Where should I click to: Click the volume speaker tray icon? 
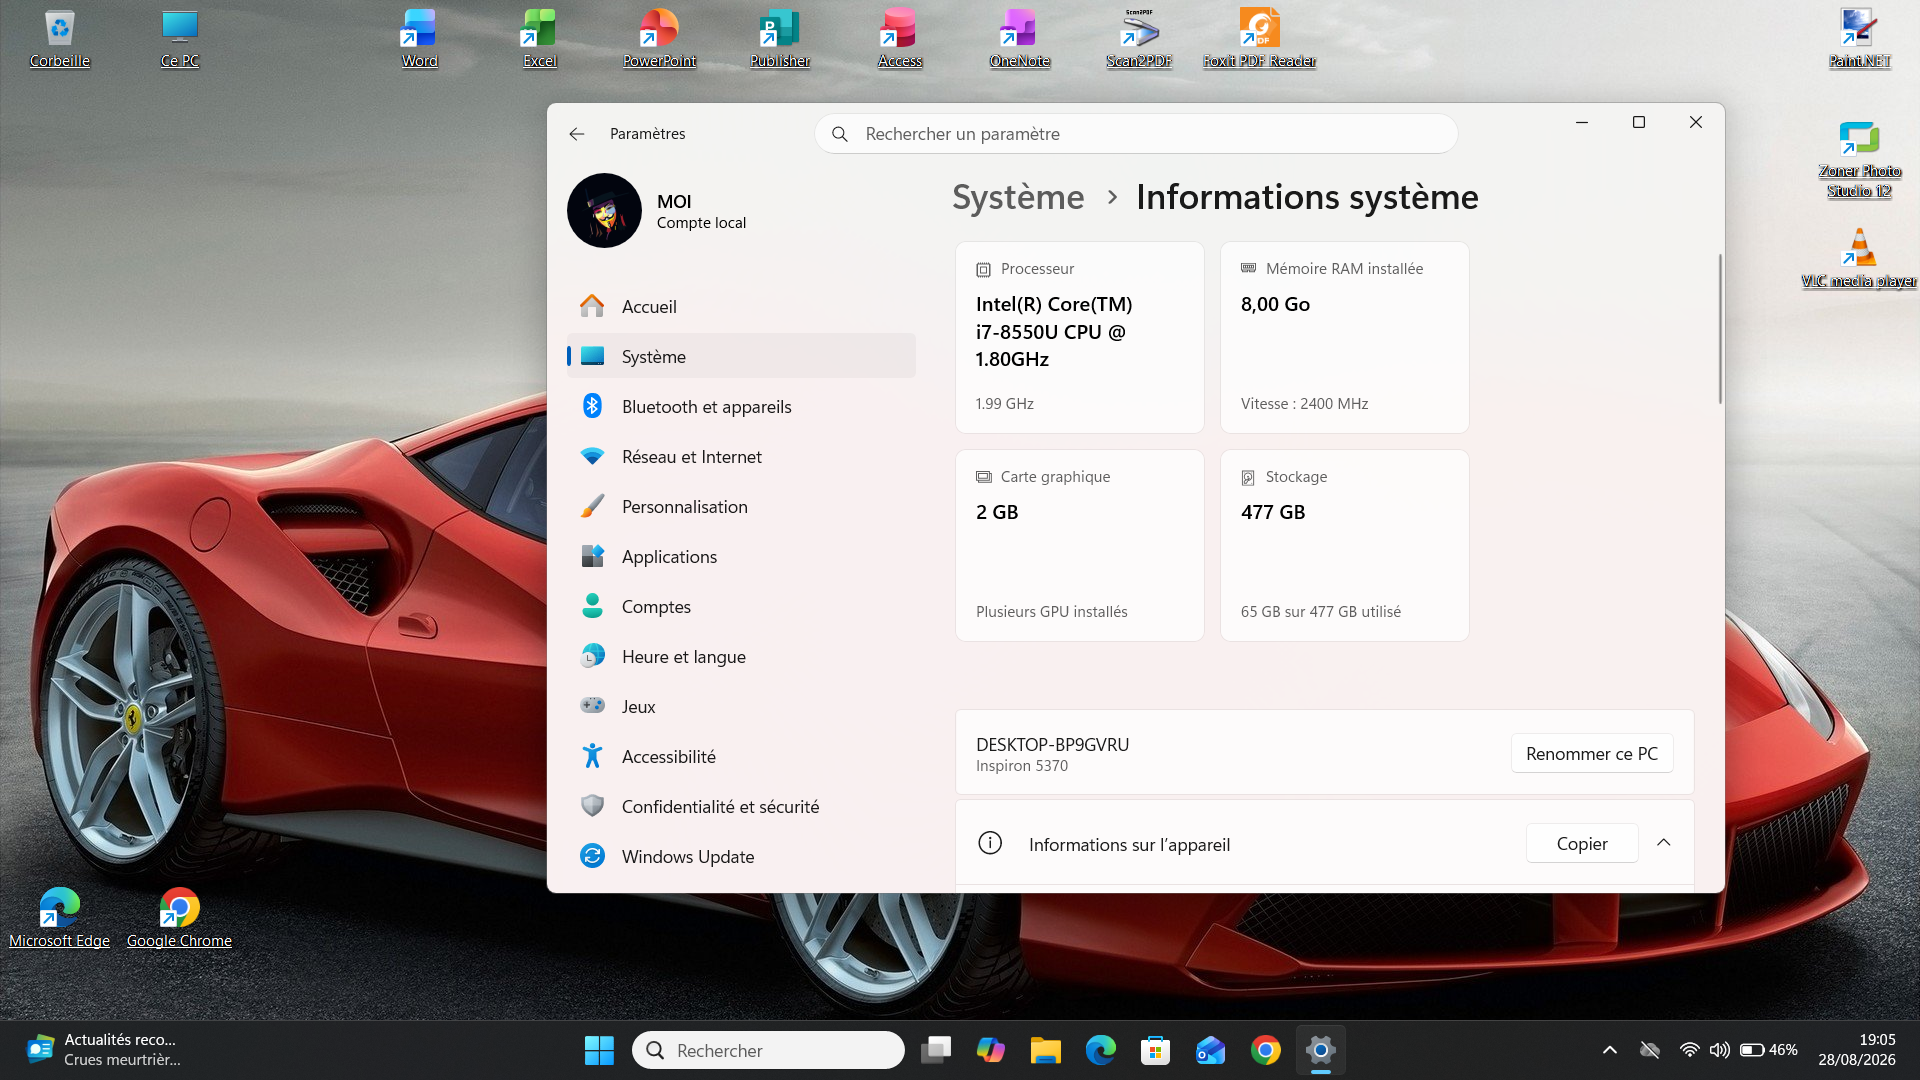pyautogui.click(x=1719, y=1050)
